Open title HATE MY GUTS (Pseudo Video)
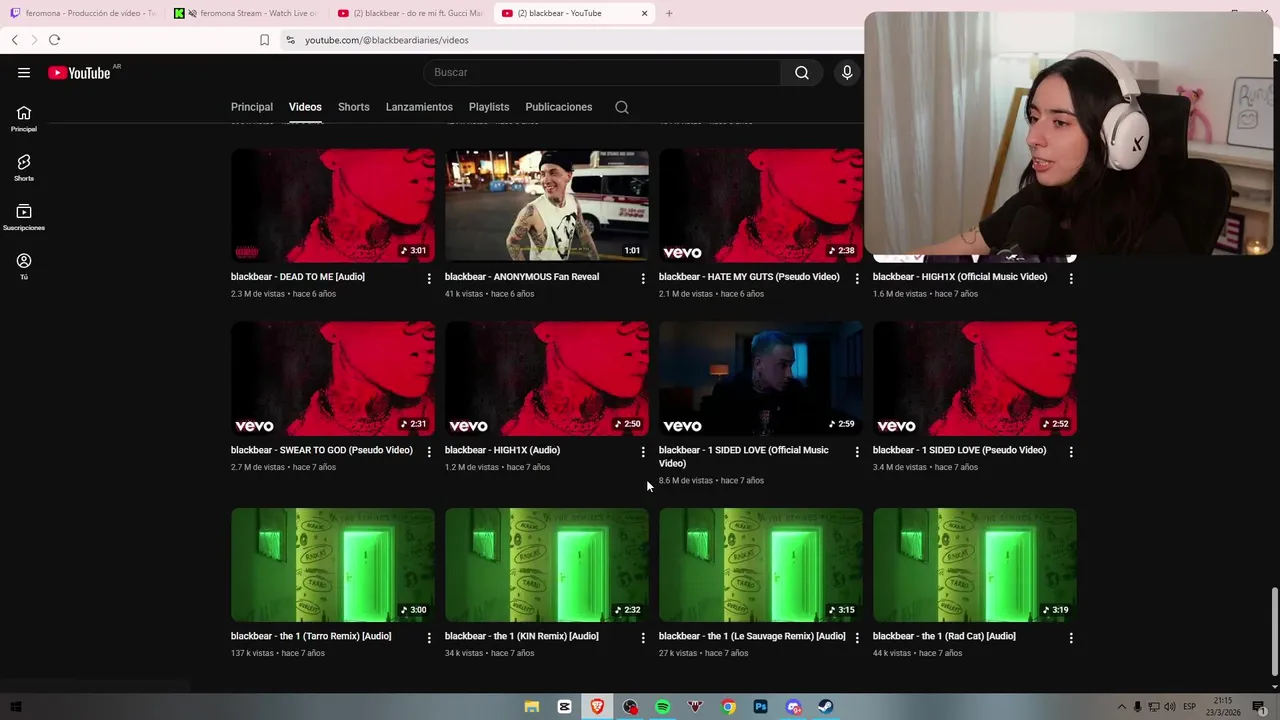This screenshot has width=1280, height=720. point(749,277)
